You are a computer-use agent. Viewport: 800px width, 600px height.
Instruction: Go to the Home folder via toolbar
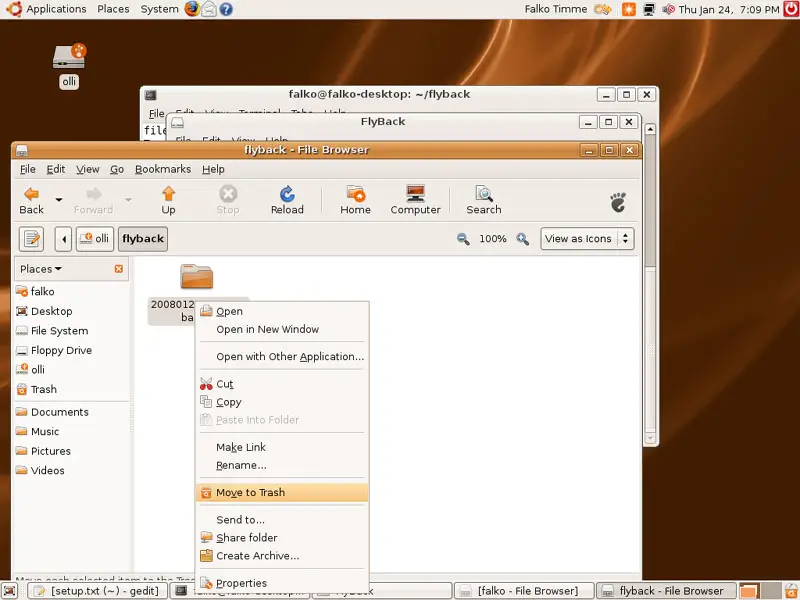[356, 201]
